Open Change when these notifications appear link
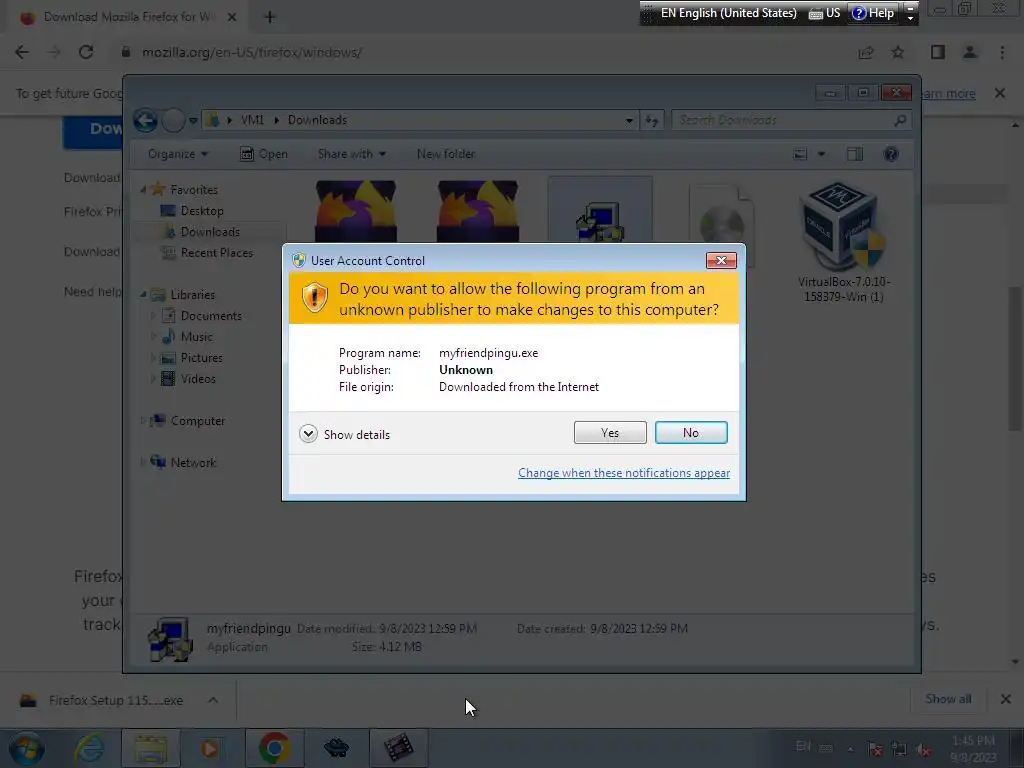1024x768 pixels. point(624,473)
